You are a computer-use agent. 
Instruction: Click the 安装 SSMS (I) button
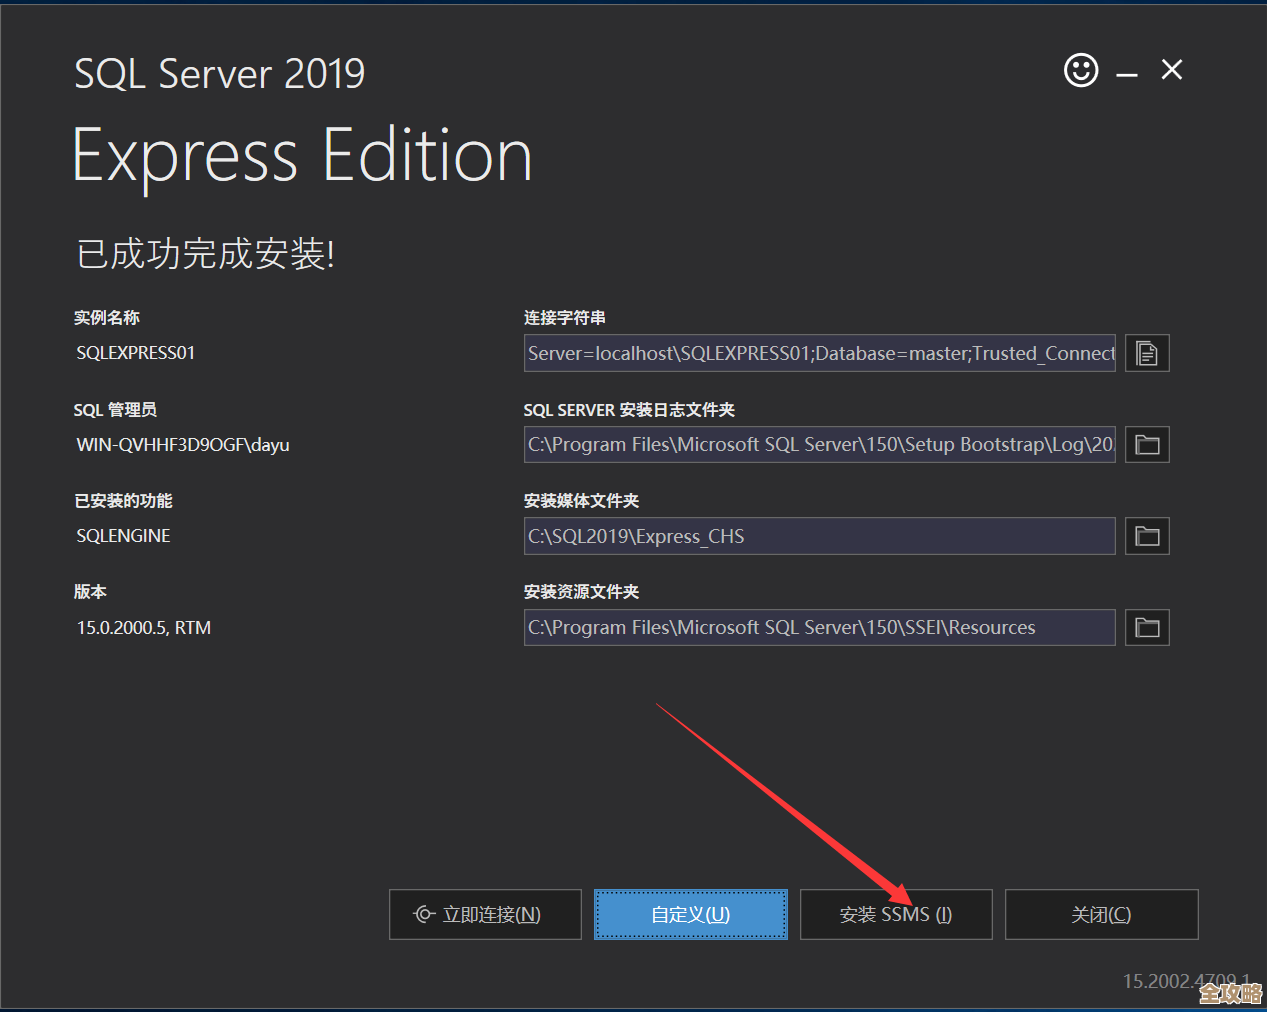(896, 914)
